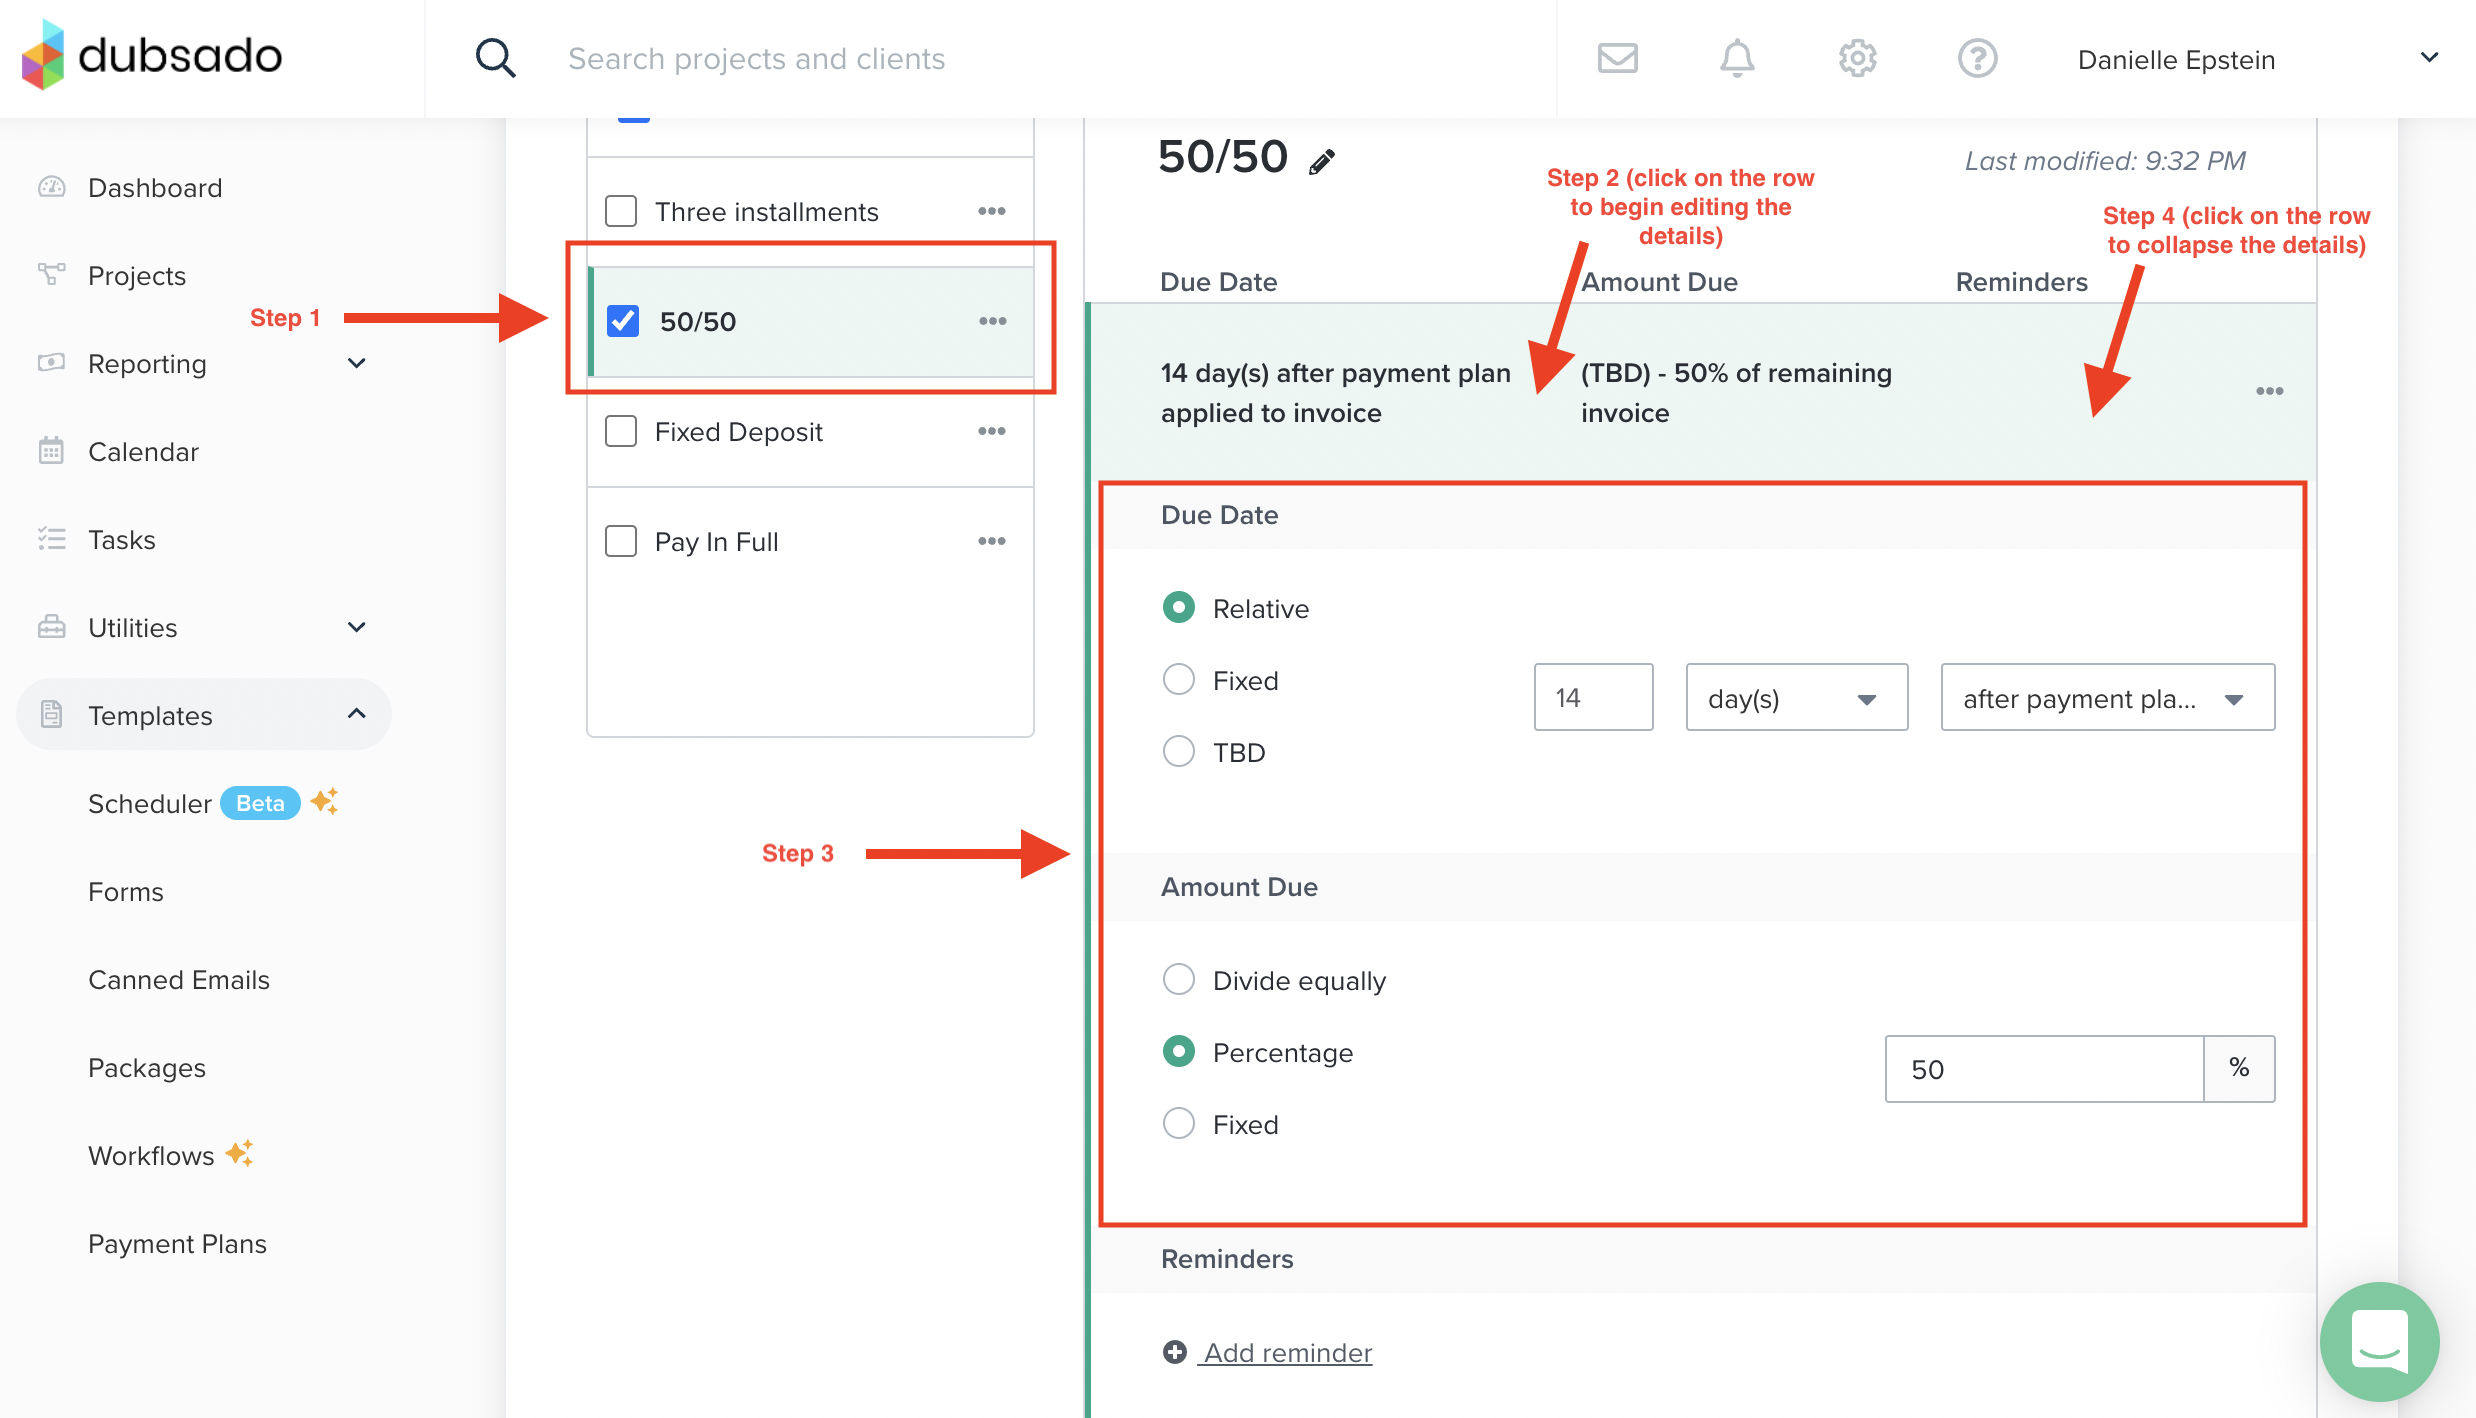The height and width of the screenshot is (1418, 2476).
Task: Select the TBD due date radio
Action: [x=1179, y=752]
